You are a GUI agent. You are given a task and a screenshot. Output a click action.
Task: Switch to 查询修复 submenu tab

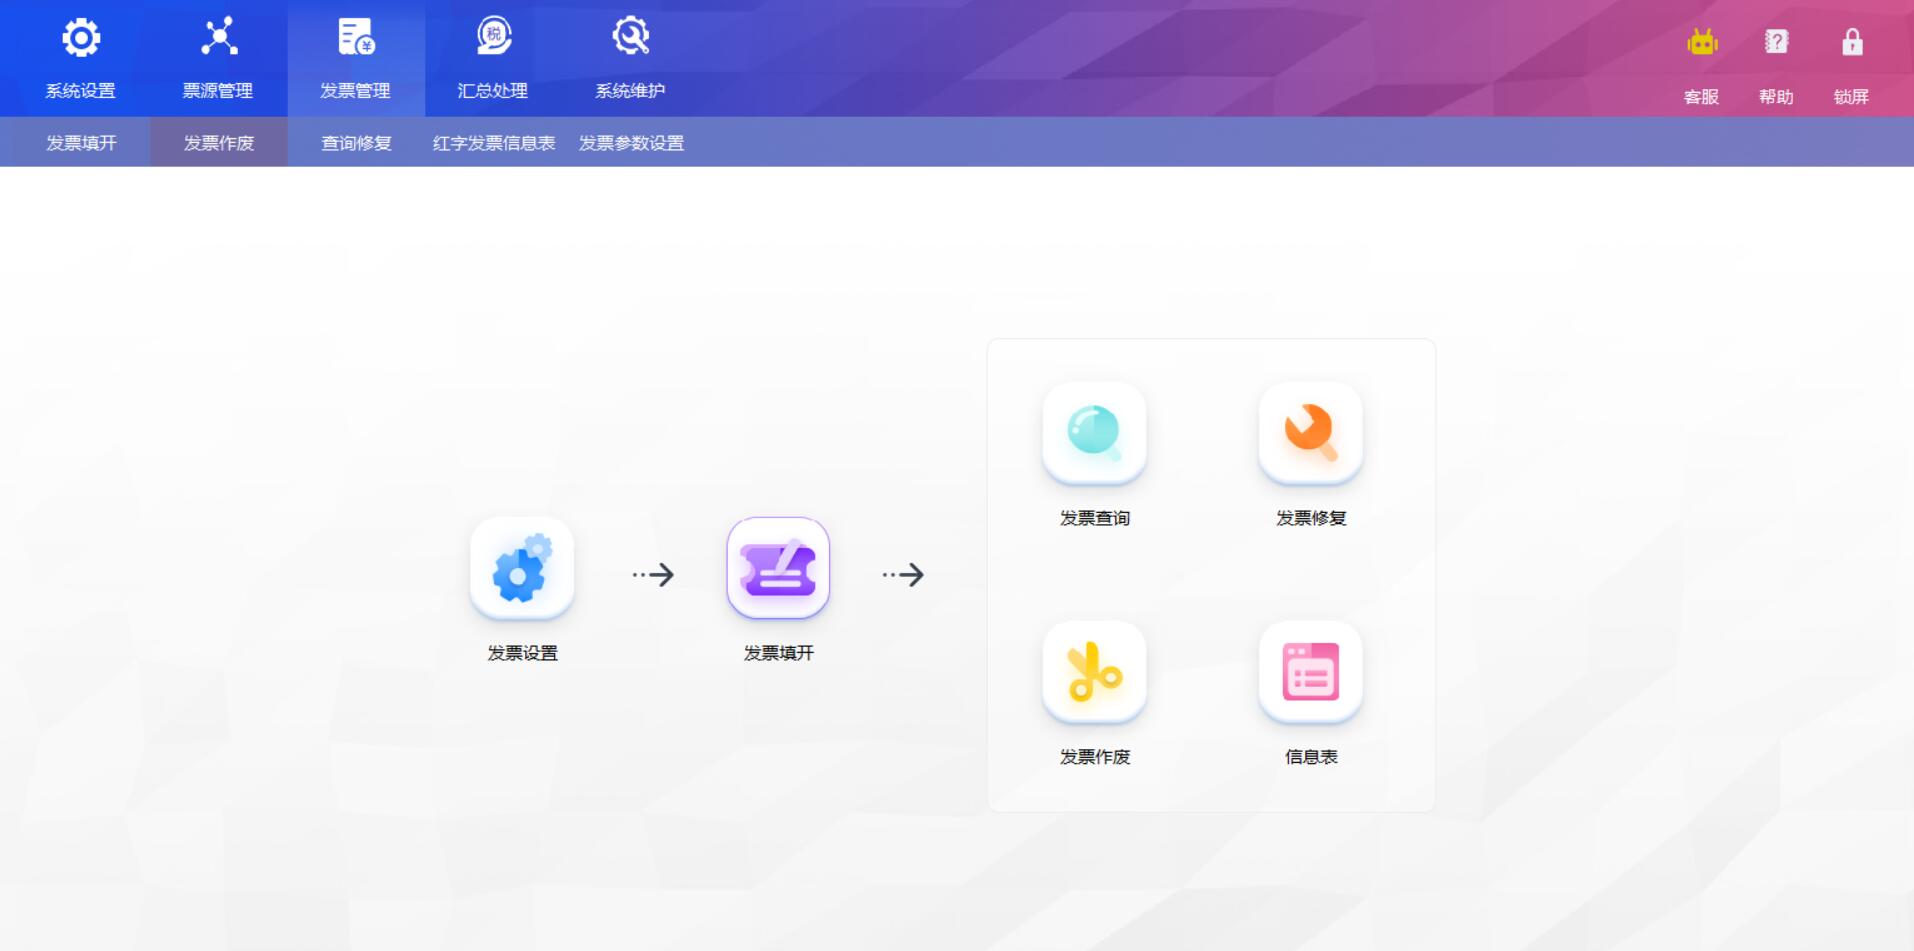pyautogui.click(x=356, y=143)
